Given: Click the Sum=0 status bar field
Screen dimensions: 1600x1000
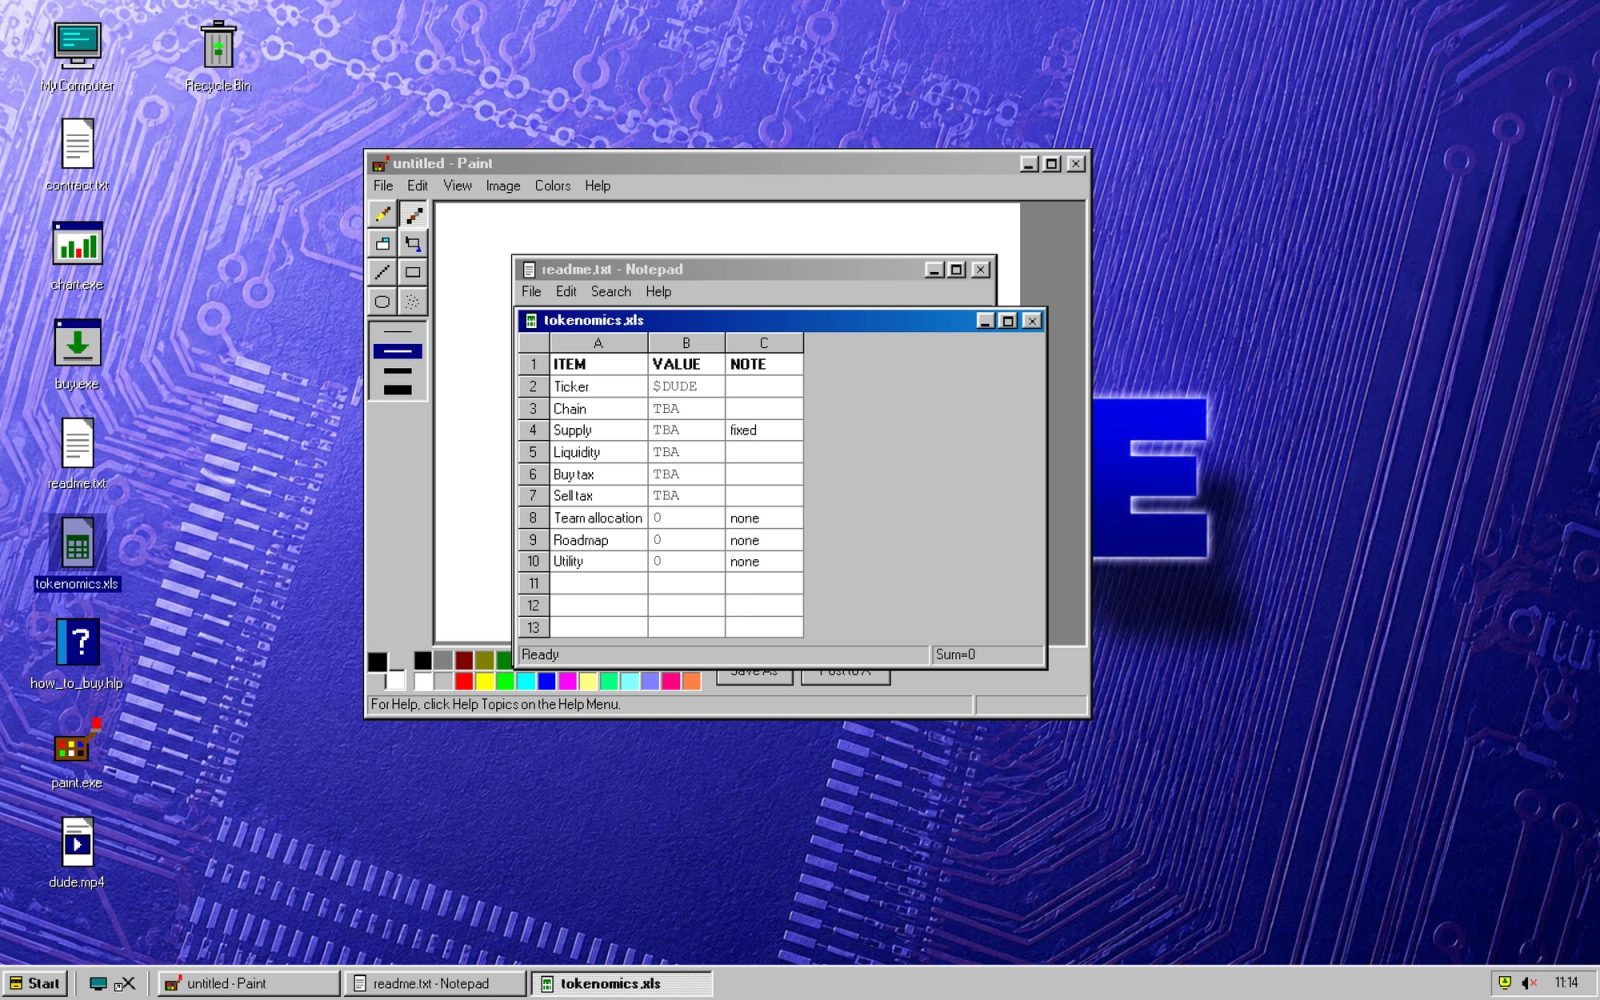Looking at the screenshot, I should click(987, 655).
